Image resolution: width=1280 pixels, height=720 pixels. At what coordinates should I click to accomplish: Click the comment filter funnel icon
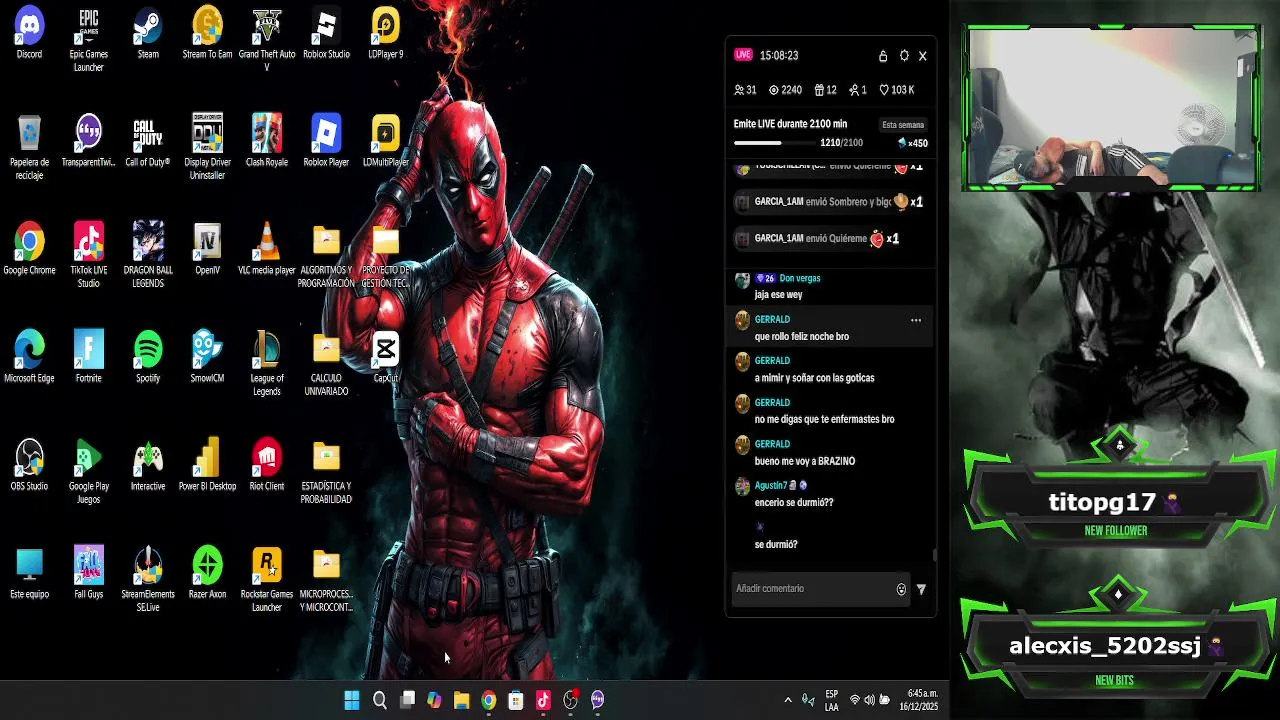click(x=921, y=590)
